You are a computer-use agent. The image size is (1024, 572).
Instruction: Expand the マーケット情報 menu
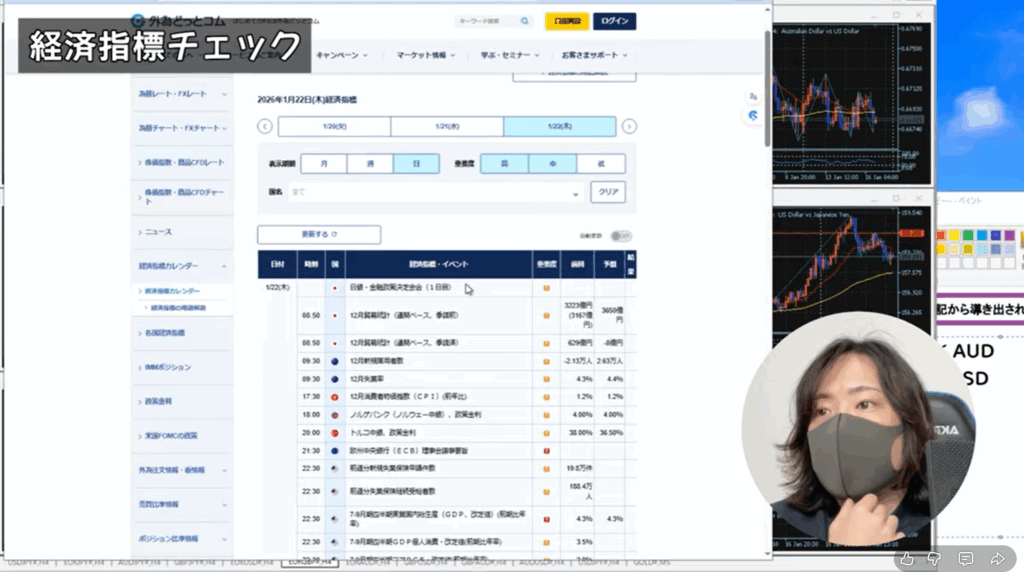pyautogui.click(x=425, y=55)
